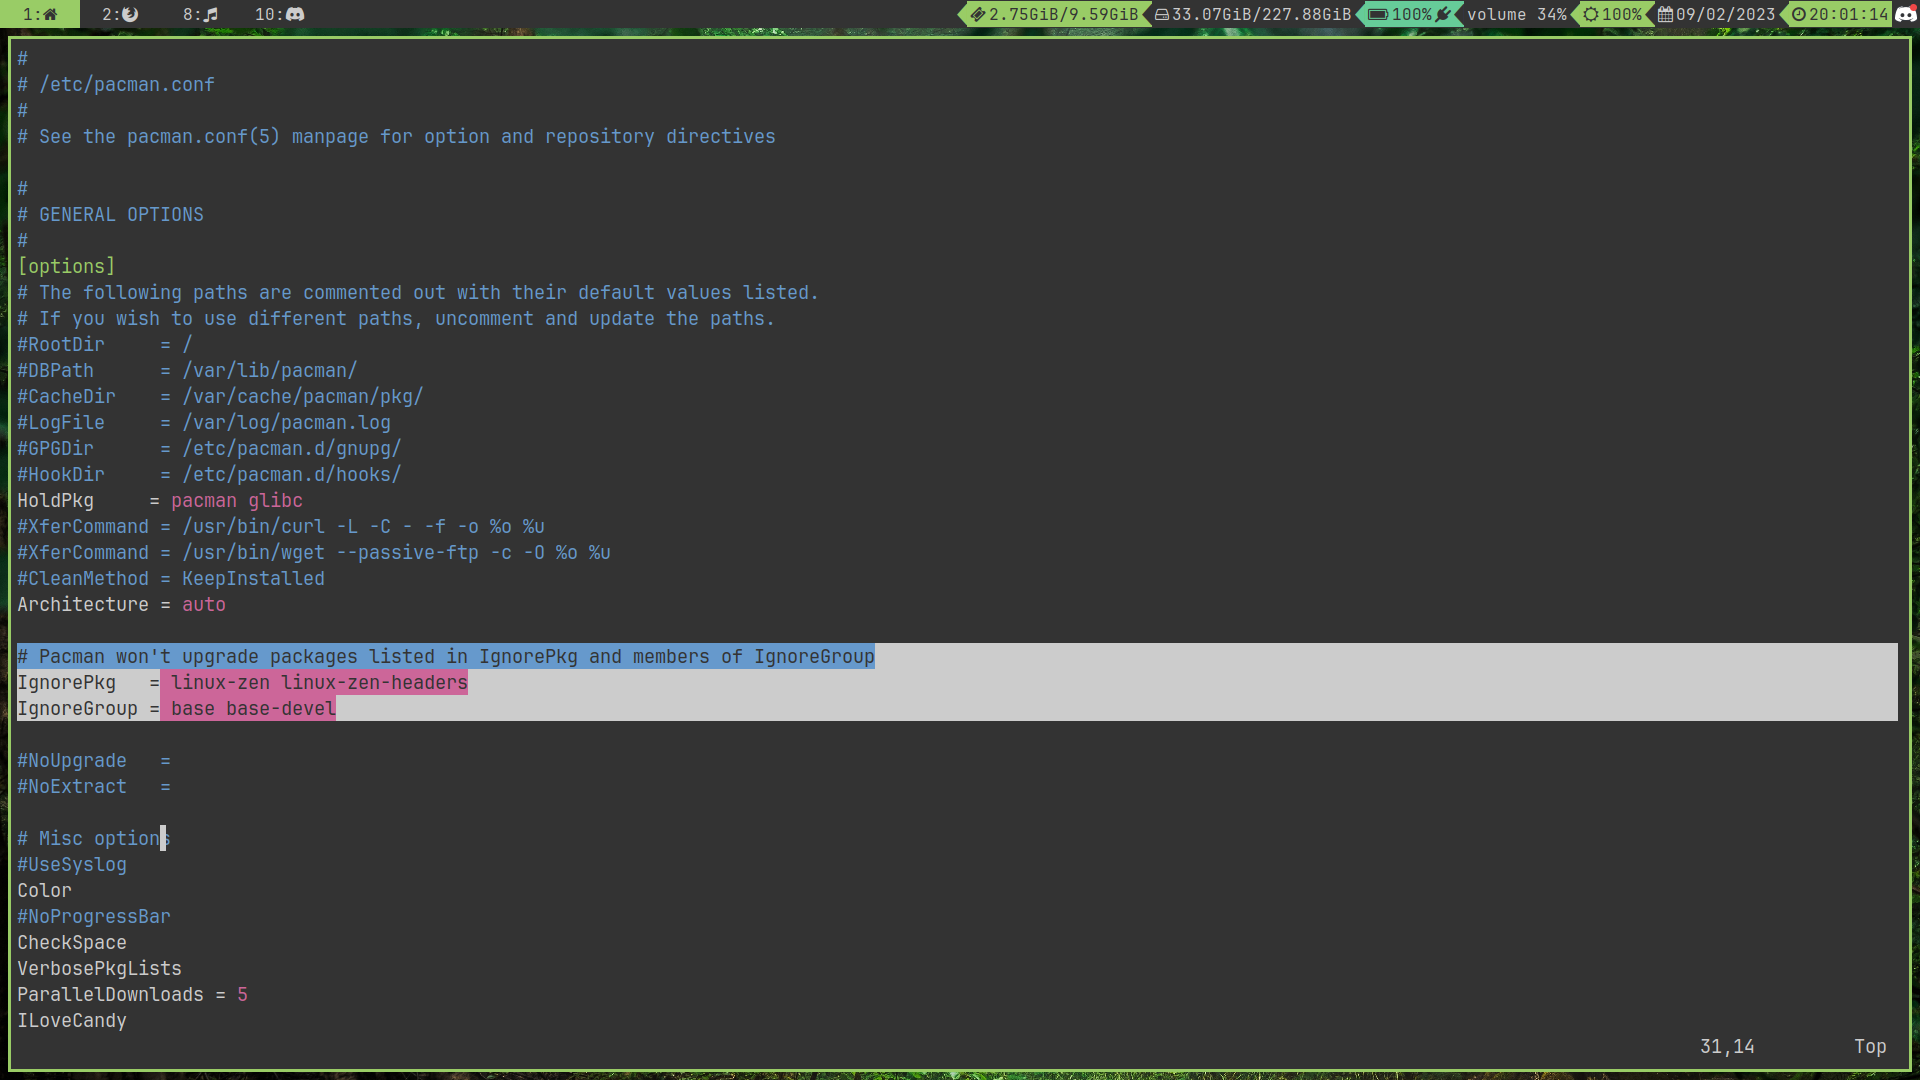Screen dimensions: 1920x1080
Task: Click the battery status icon
Action: coord(1378,14)
